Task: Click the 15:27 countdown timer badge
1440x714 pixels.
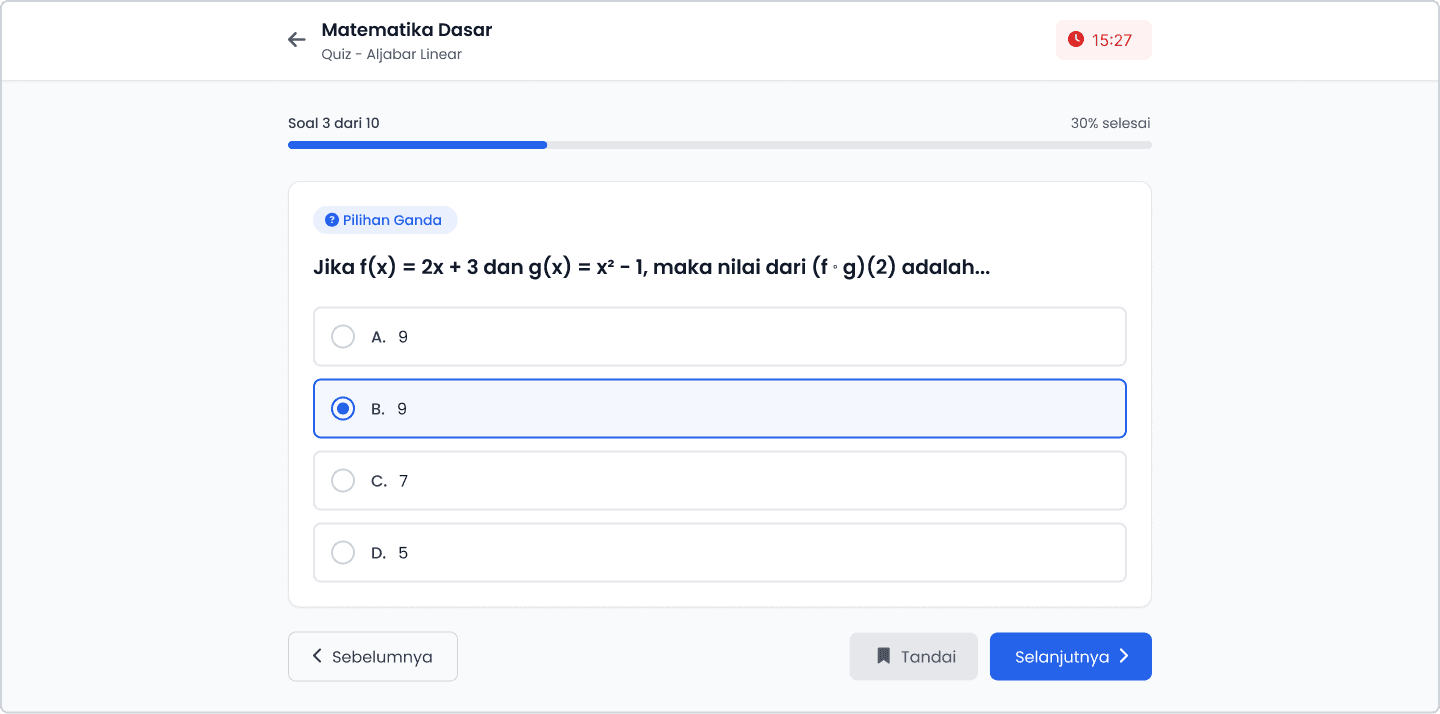Action: click(1104, 40)
